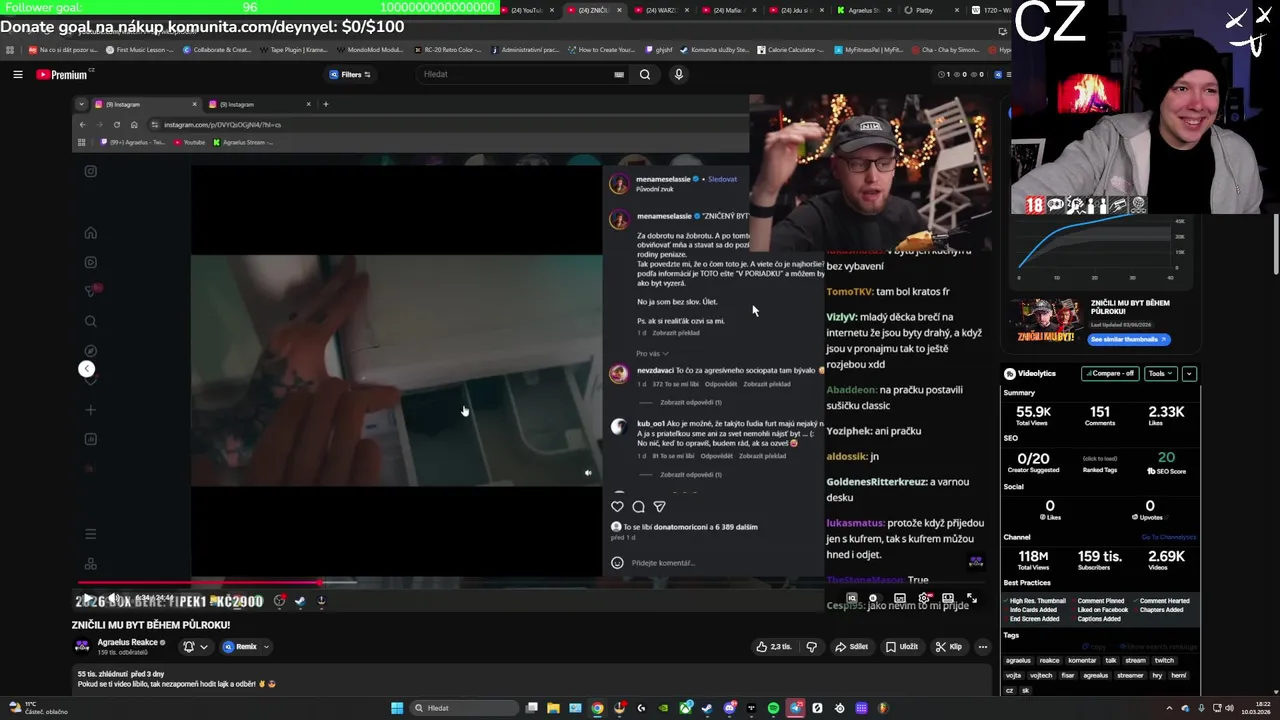Viewport: 1280px width, 720px height.
Task: Select the komentar tag chip
Action: (1082, 660)
